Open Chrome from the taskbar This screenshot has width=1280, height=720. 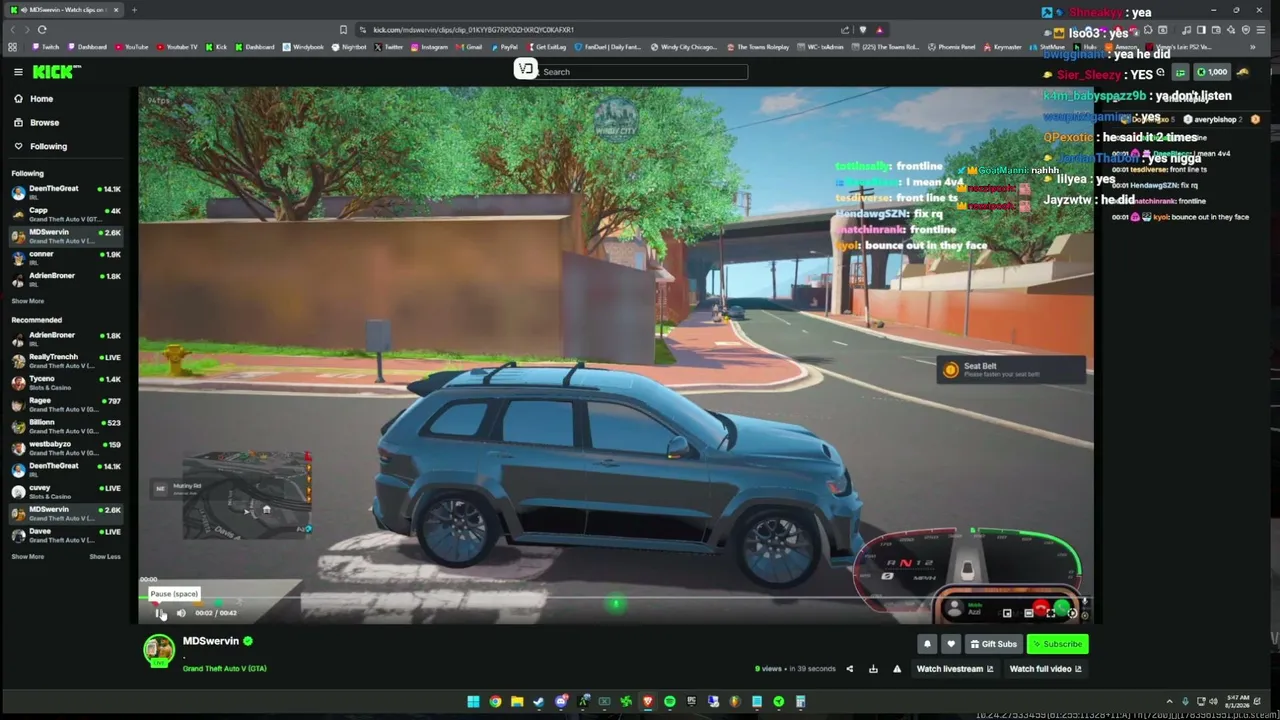click(x=495, y=702)
